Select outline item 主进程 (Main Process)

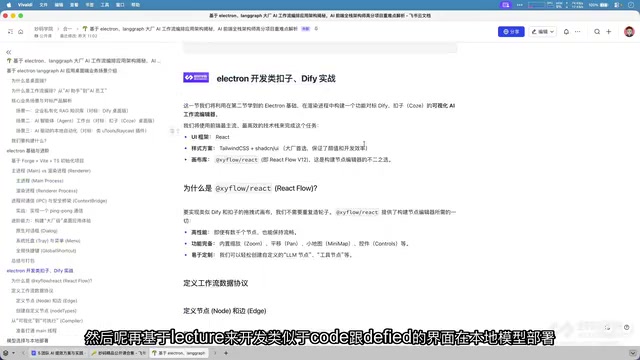(x=40, y=181)
